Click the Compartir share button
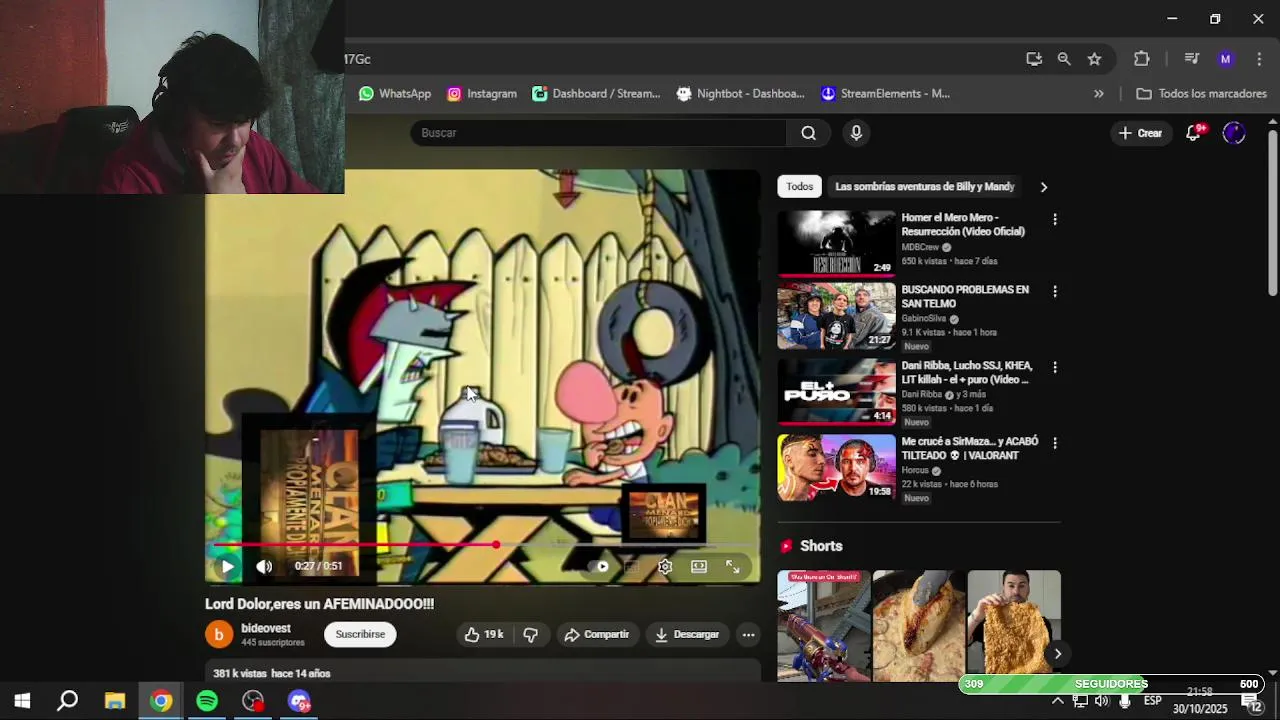This screenshot has width=1280, height=720. tap(596, 634)
